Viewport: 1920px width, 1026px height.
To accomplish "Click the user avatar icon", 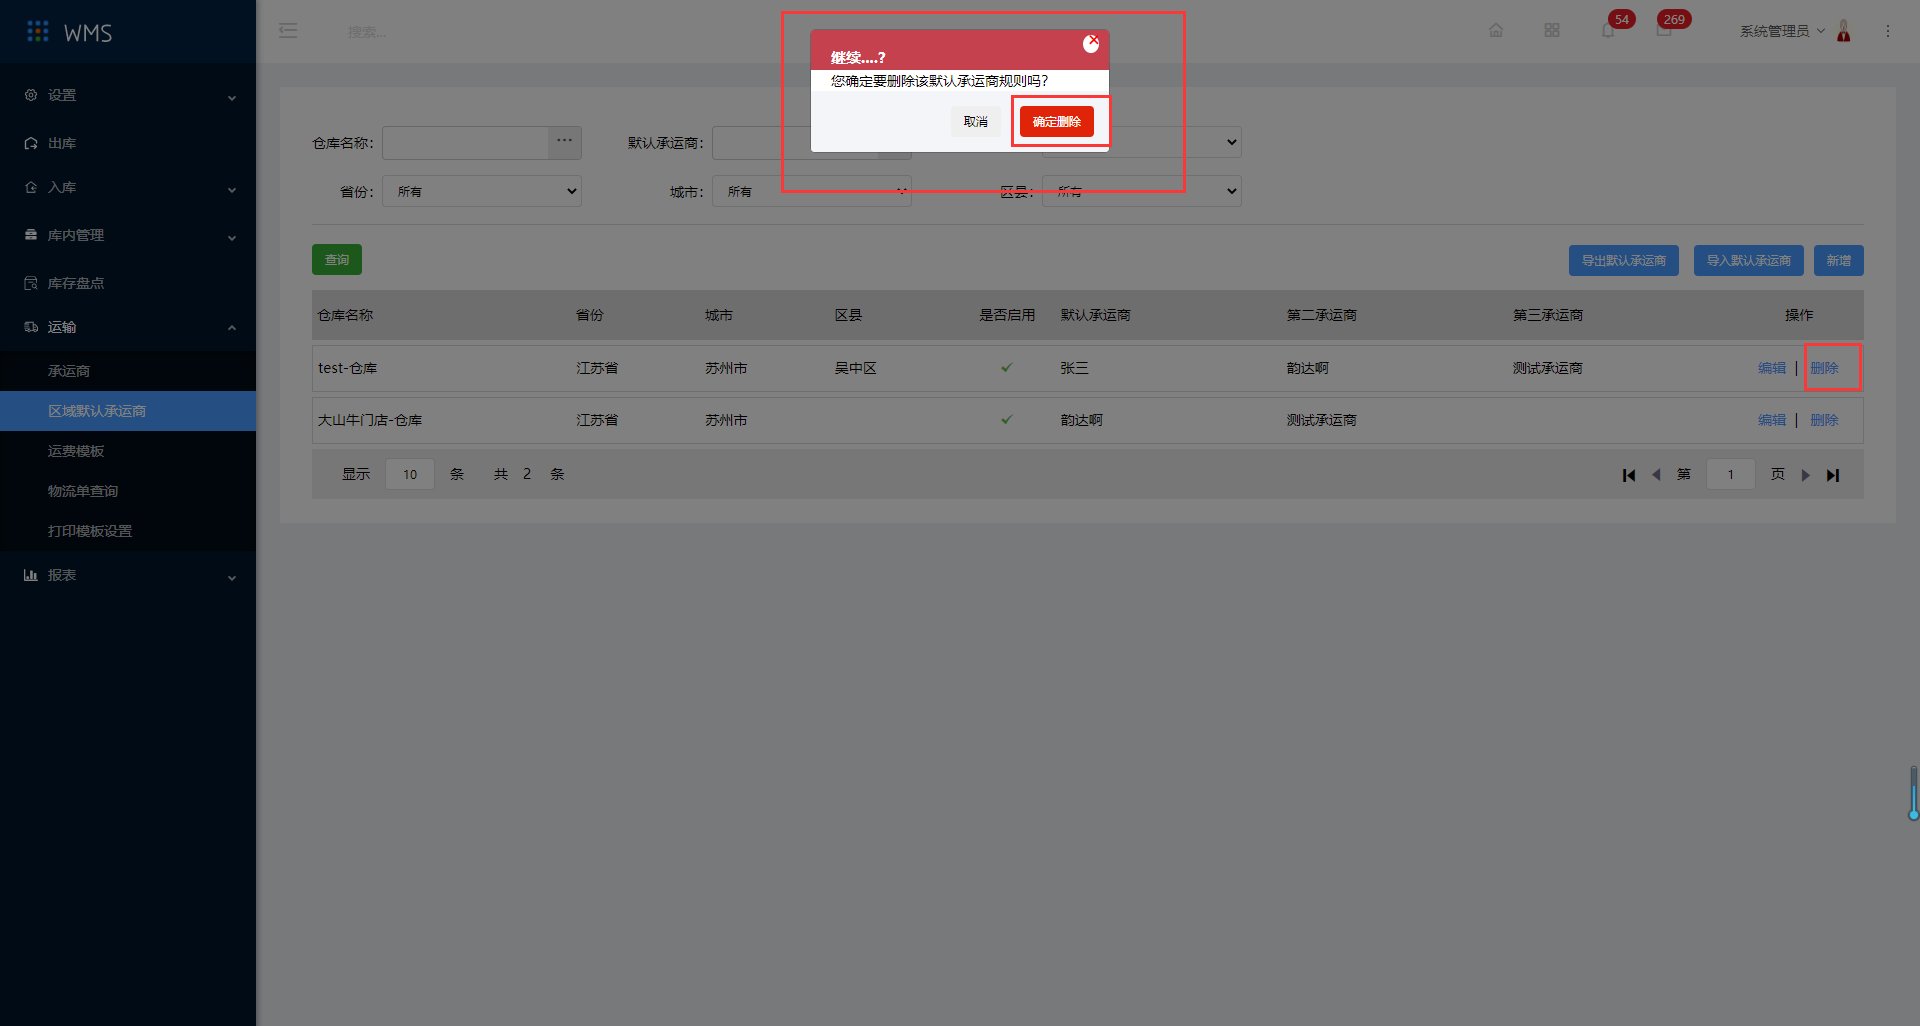I will [x=1844, y=31].
